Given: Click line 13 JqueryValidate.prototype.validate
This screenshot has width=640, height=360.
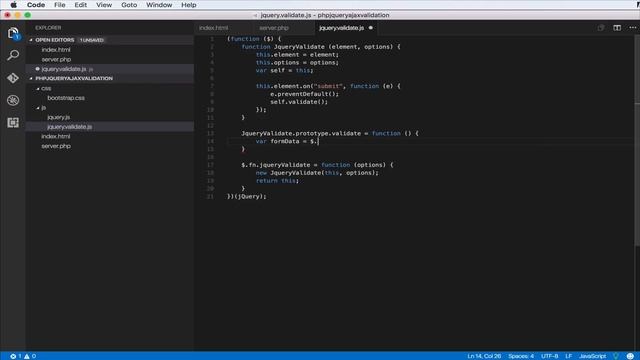Looking at the screenshot, I should [x=330, y=133].
